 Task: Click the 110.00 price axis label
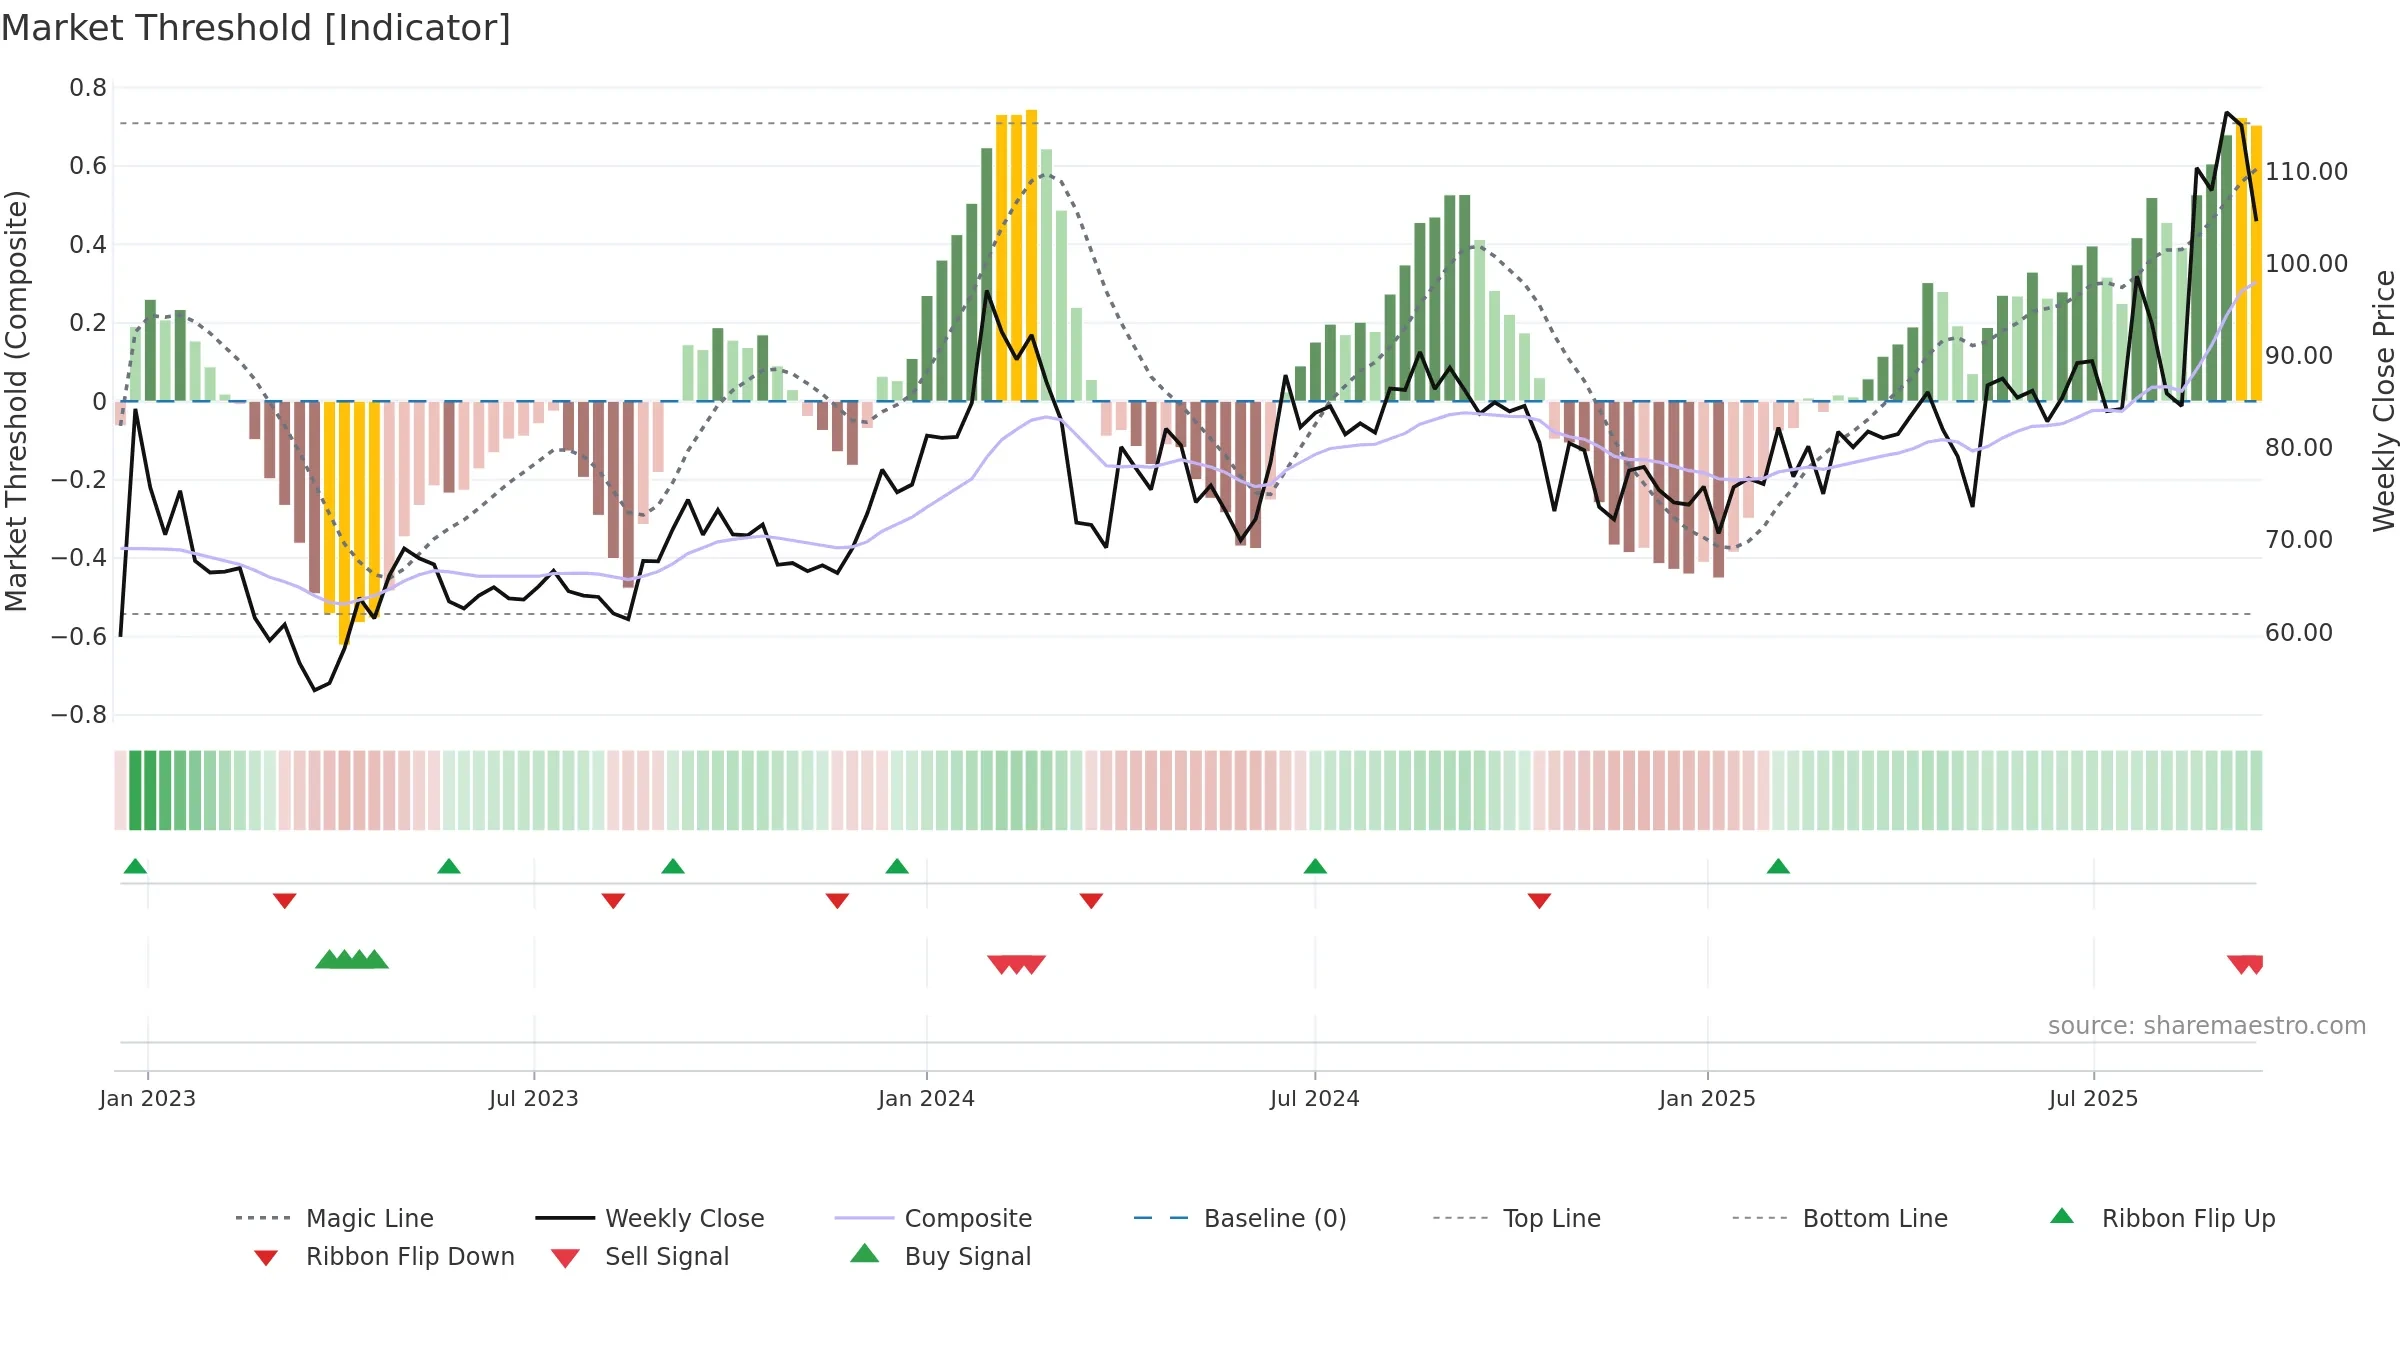coord(2307,172)
